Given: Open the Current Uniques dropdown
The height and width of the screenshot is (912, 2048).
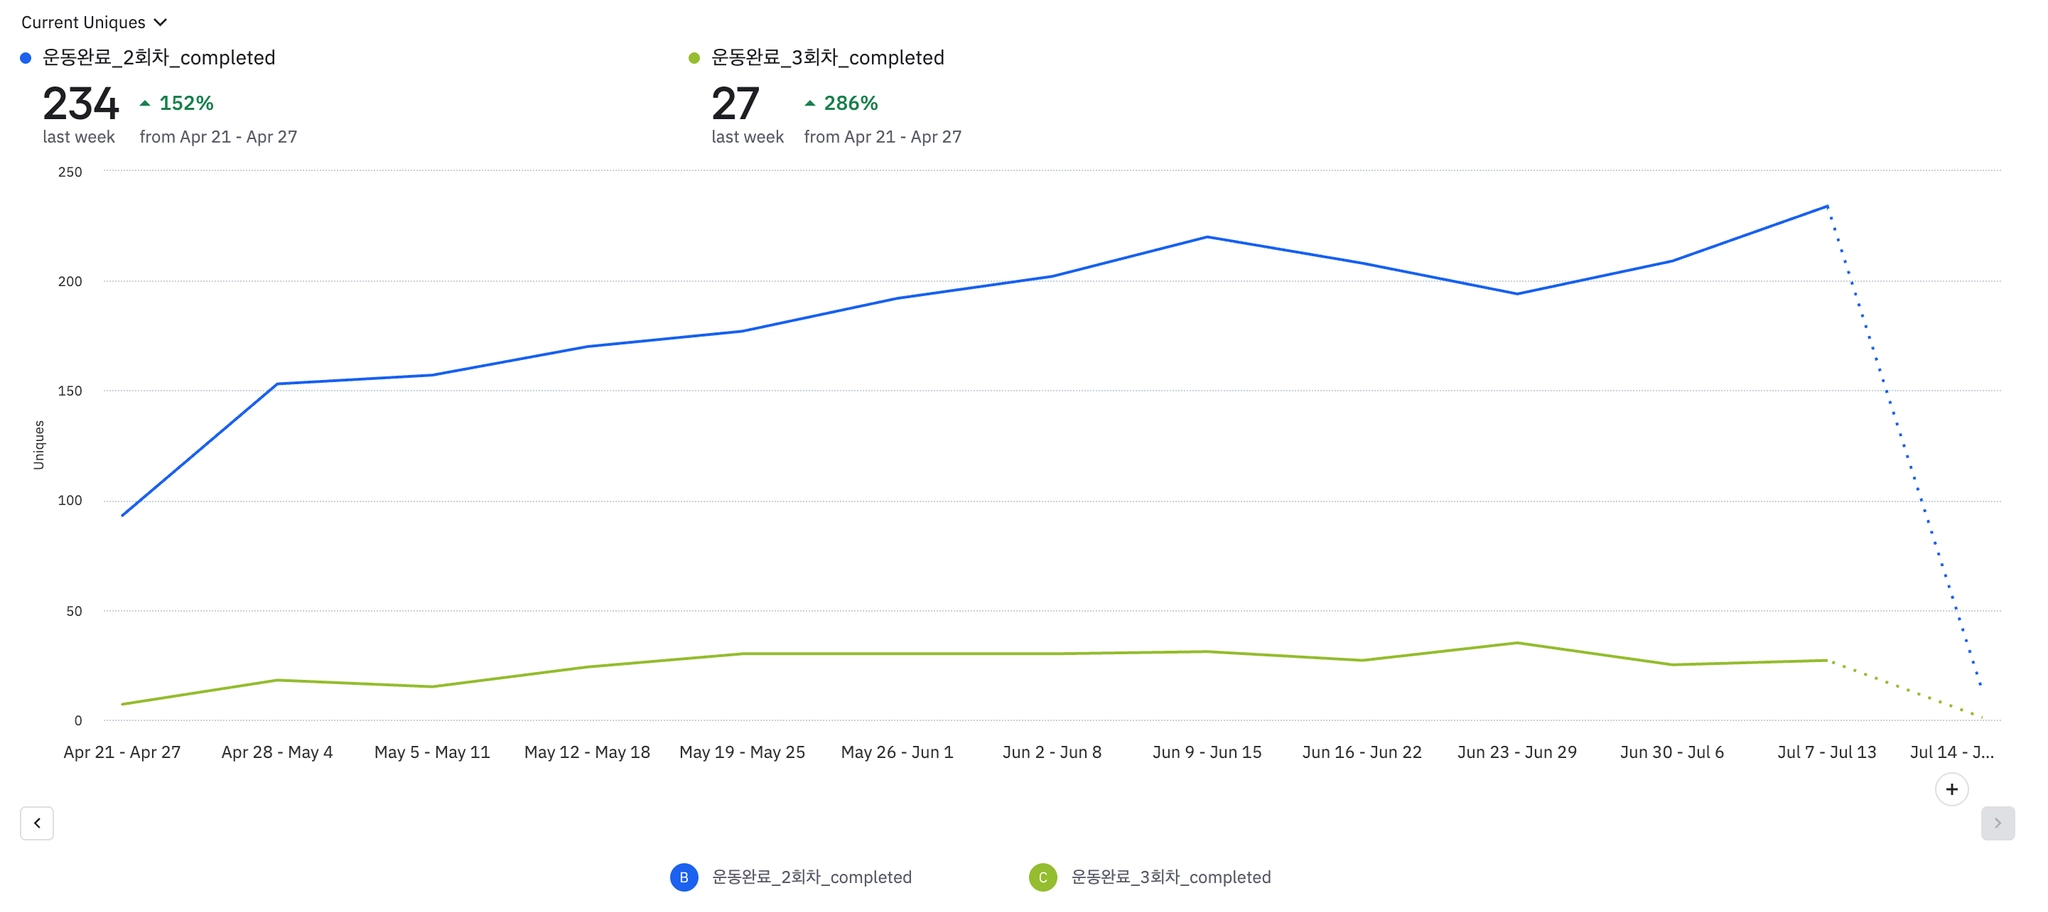Looking at the screenshot, I should (94, 22).
